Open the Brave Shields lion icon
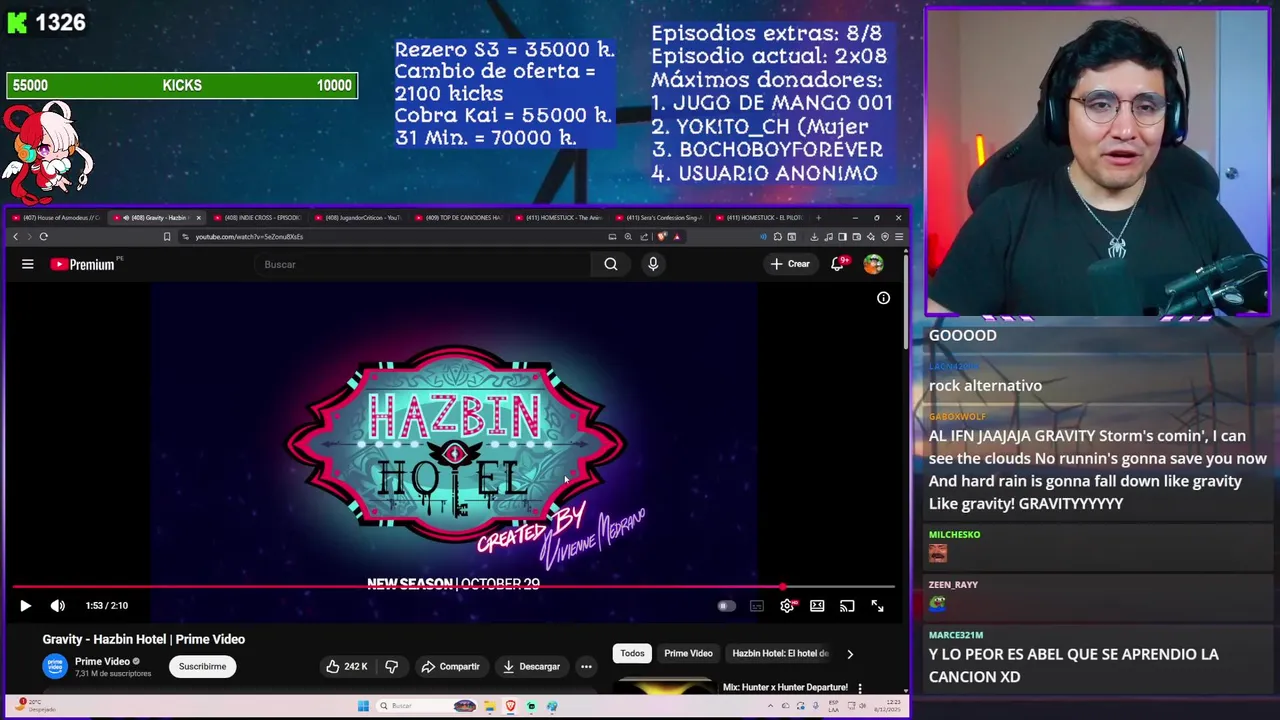Screen dimensions: 1280x720 [x=662, y=237]
